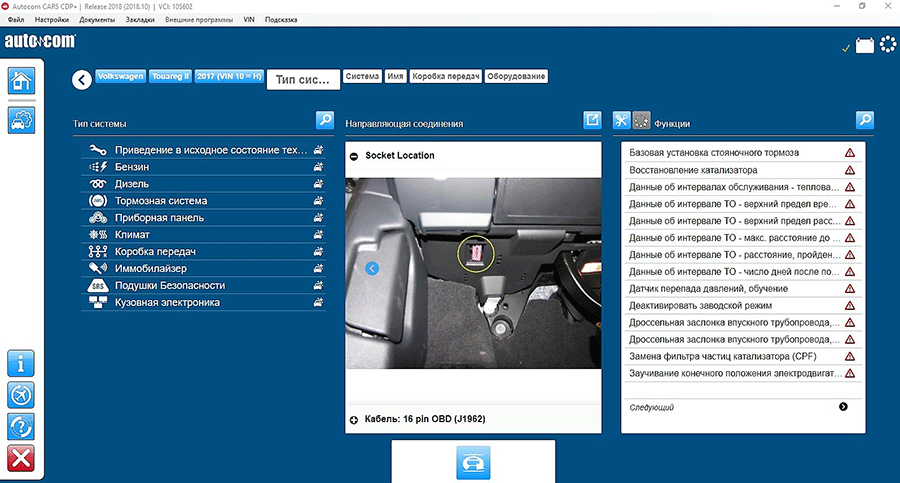Click car icon on Бензин row
The image size is (900, 483).
click(318, 167)
